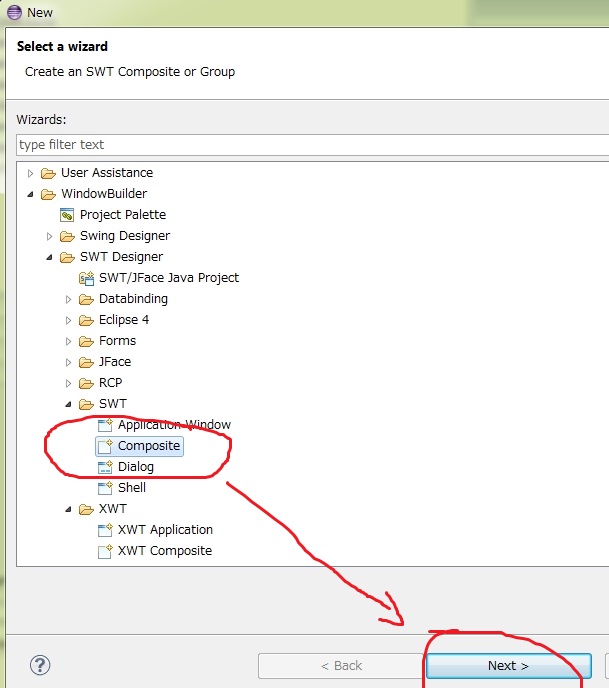Image resolution: width=609 pixels, height=688 pixels.
Task: Open help with the question mark icon
Action: pyautogui.click(x=40, y=665)
